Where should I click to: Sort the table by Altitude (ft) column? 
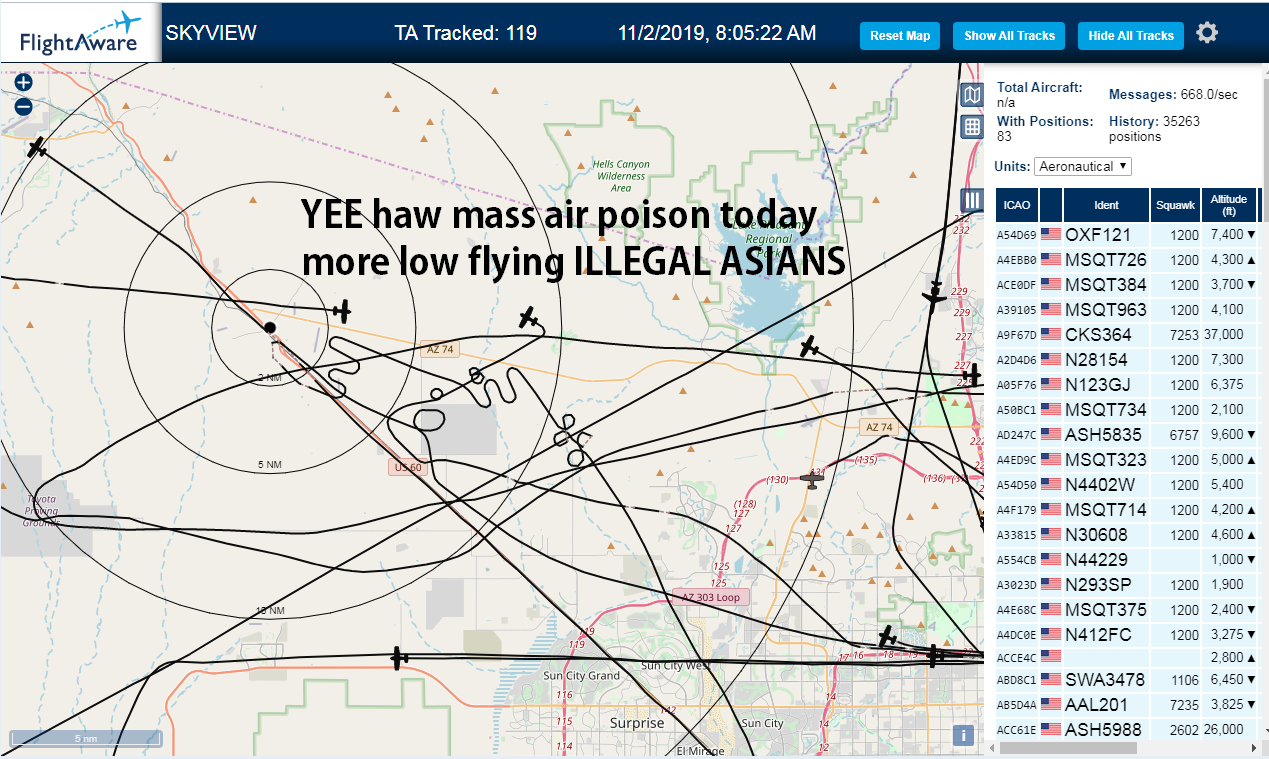1228,205
